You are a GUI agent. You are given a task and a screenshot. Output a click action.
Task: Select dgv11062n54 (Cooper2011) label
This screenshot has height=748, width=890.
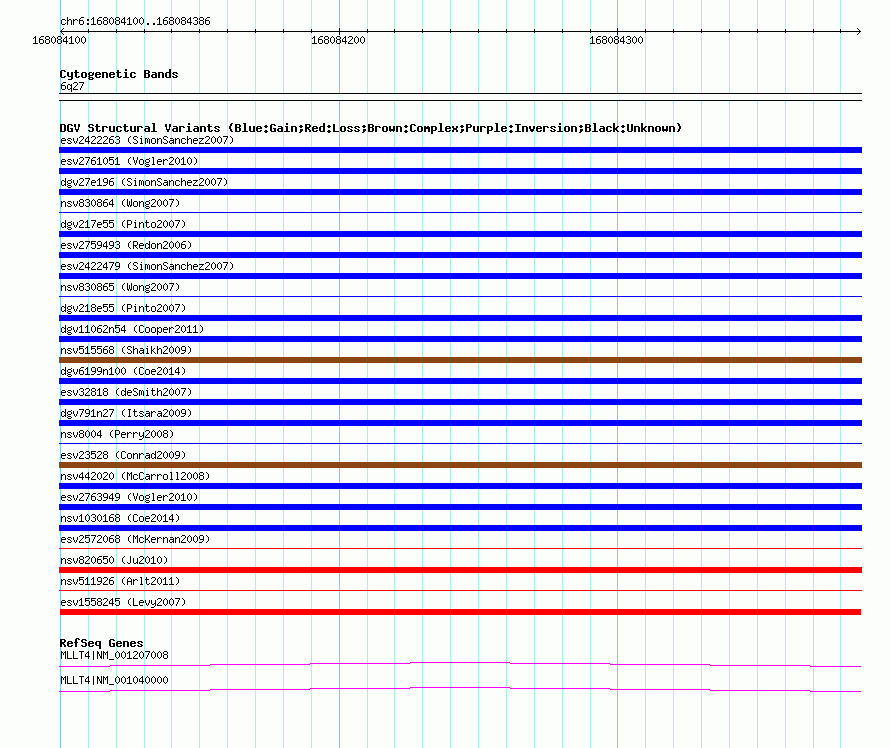pos(132,329)
